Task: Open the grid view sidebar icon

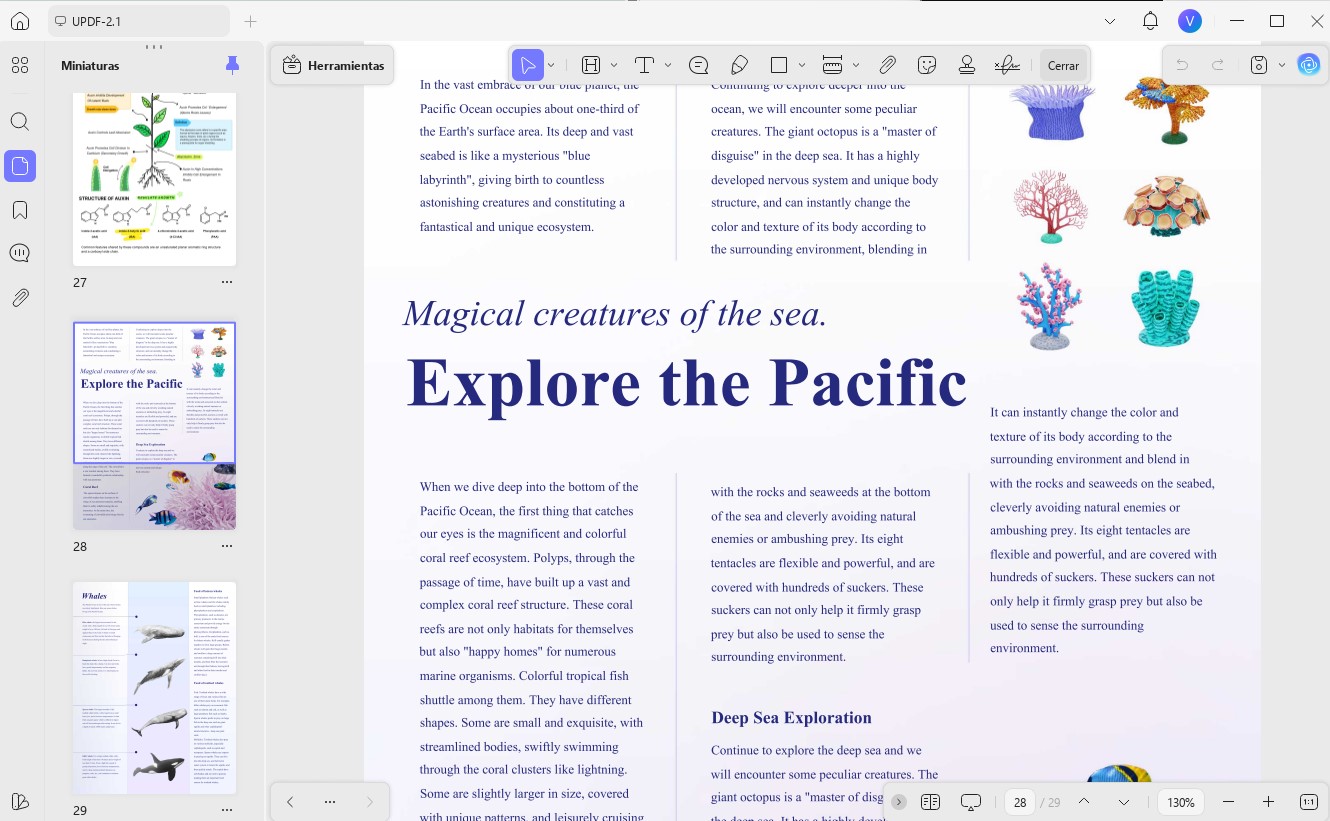Action: click(20, 66)
